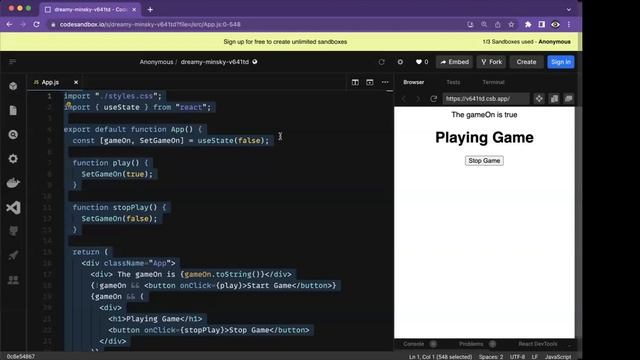Open the CodeSandbox hamburger menu
This screenshot has height=360, width=640.
click(x=12, y=62)
